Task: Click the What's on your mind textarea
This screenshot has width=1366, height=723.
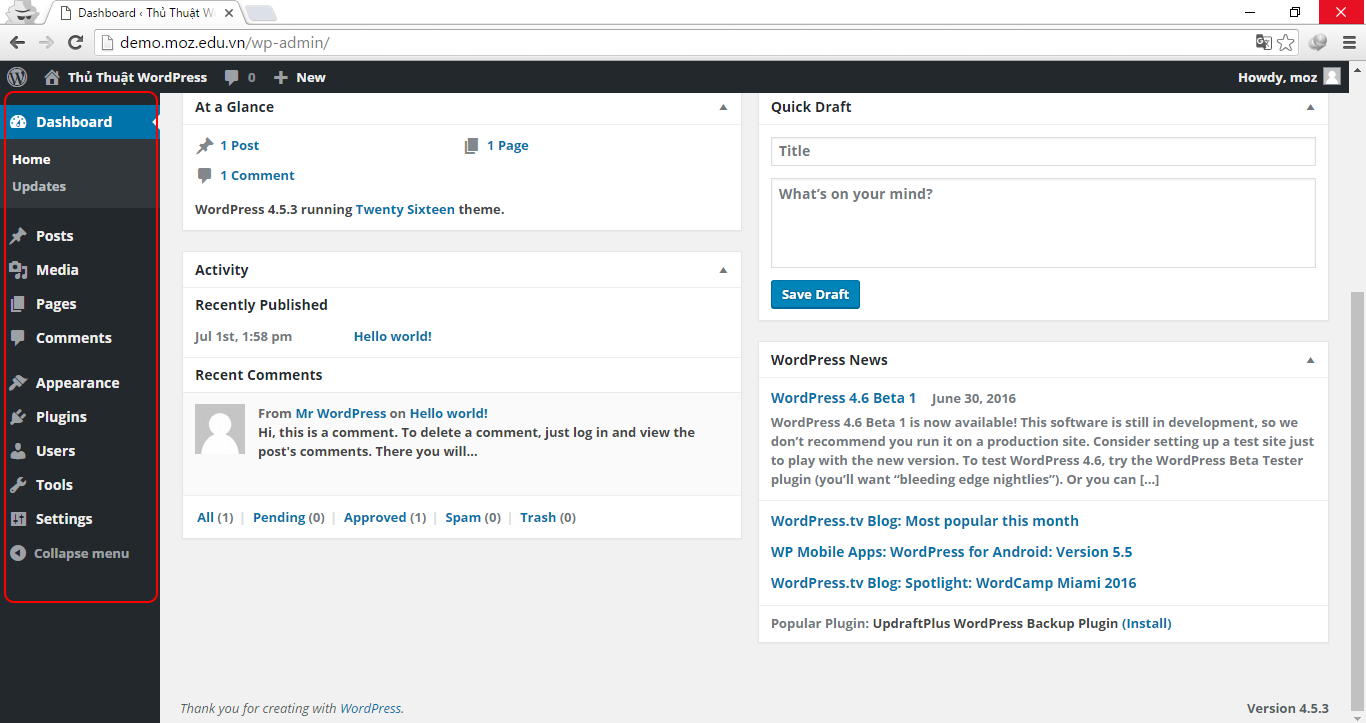Action: (x=1043, y=223)
